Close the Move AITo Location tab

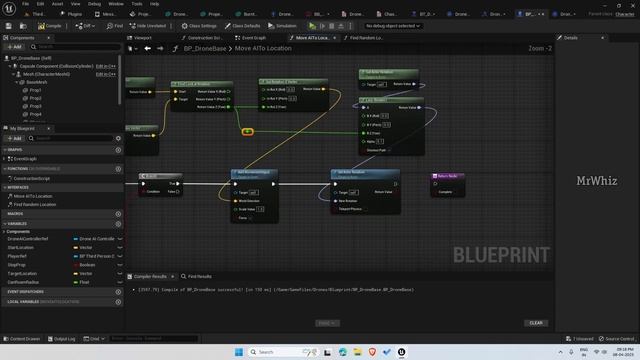click(335, 38)
